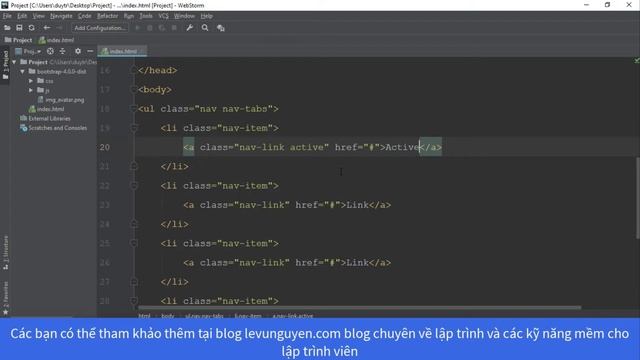
Task: Expand the css folder arrow
Action: [31, 81]
